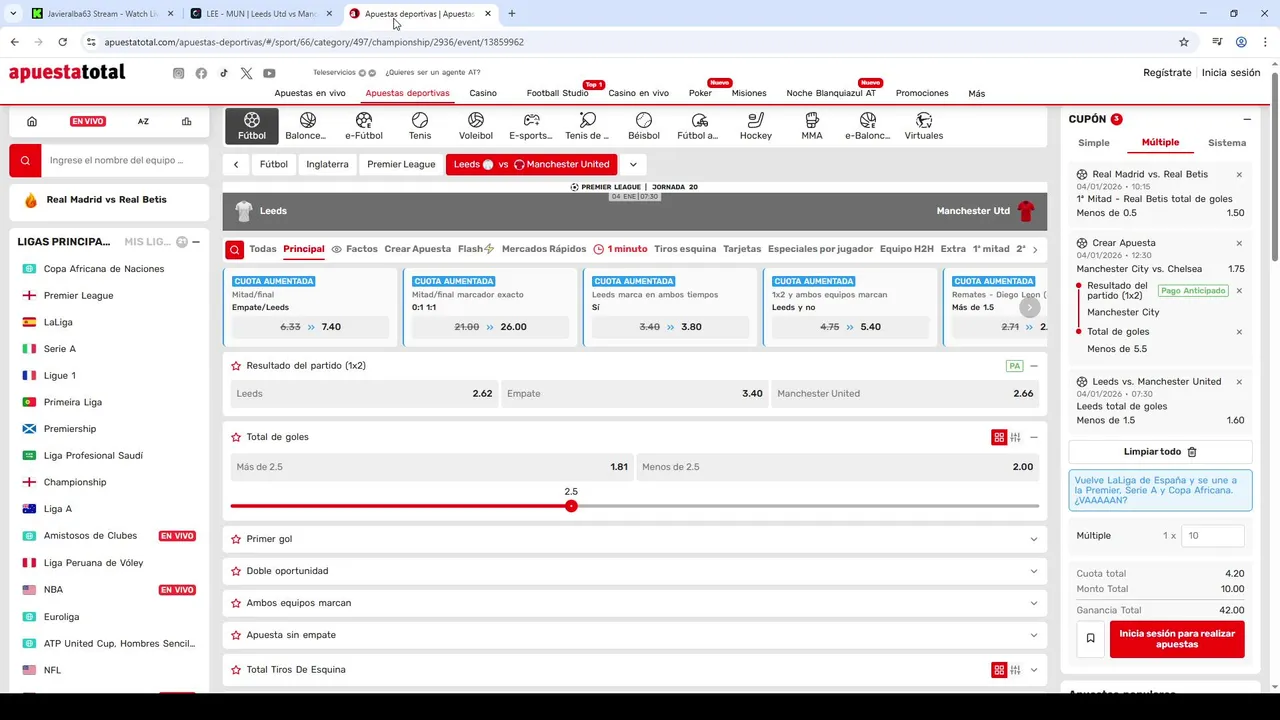Image resolution: width=1280 pixels, height=720 pixels.
Task: Expand the Total Tiros De Esquina market
Action: pyautogui.click(x=1034, y=670)
